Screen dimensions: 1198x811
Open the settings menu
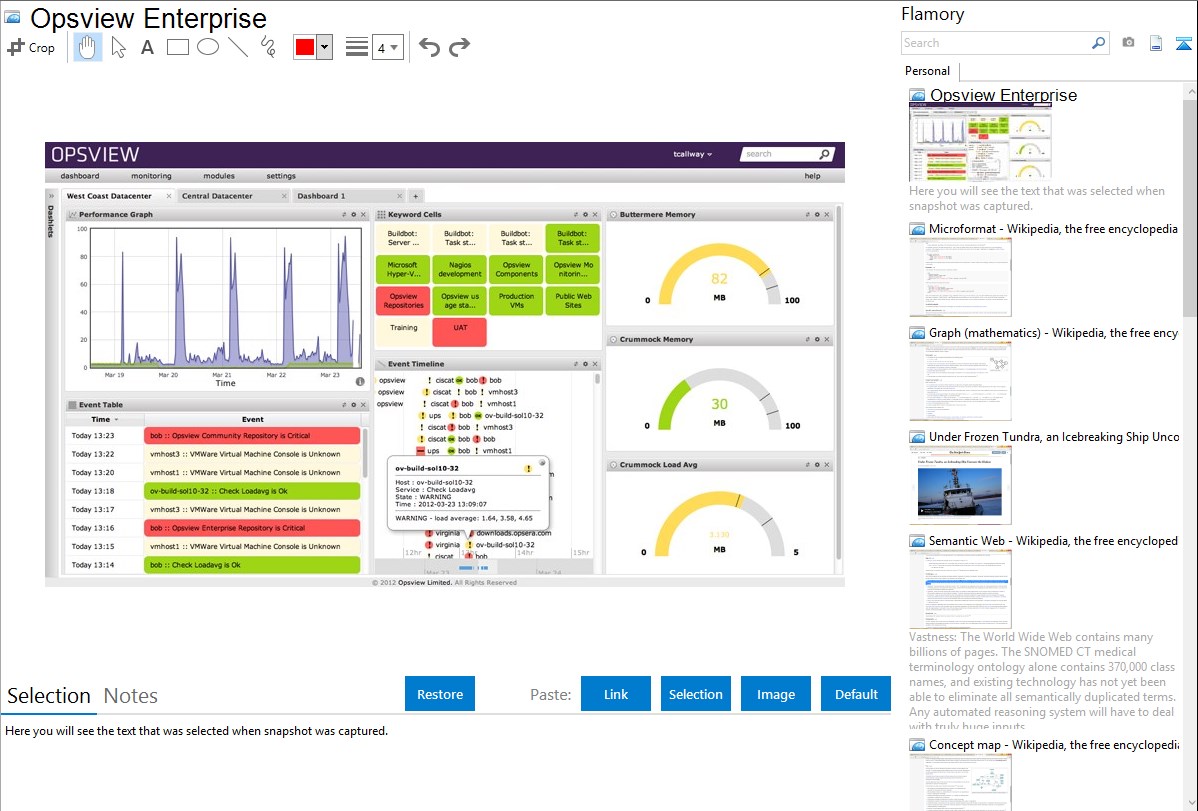tap(281, 176)
